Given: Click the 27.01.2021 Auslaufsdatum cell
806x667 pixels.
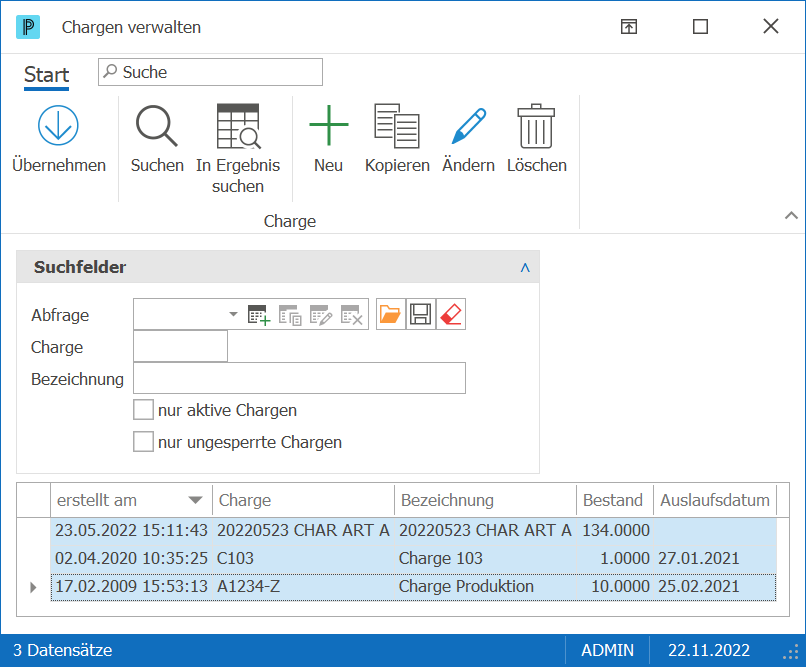Looking at the screenshot, I should pos(715,559).
